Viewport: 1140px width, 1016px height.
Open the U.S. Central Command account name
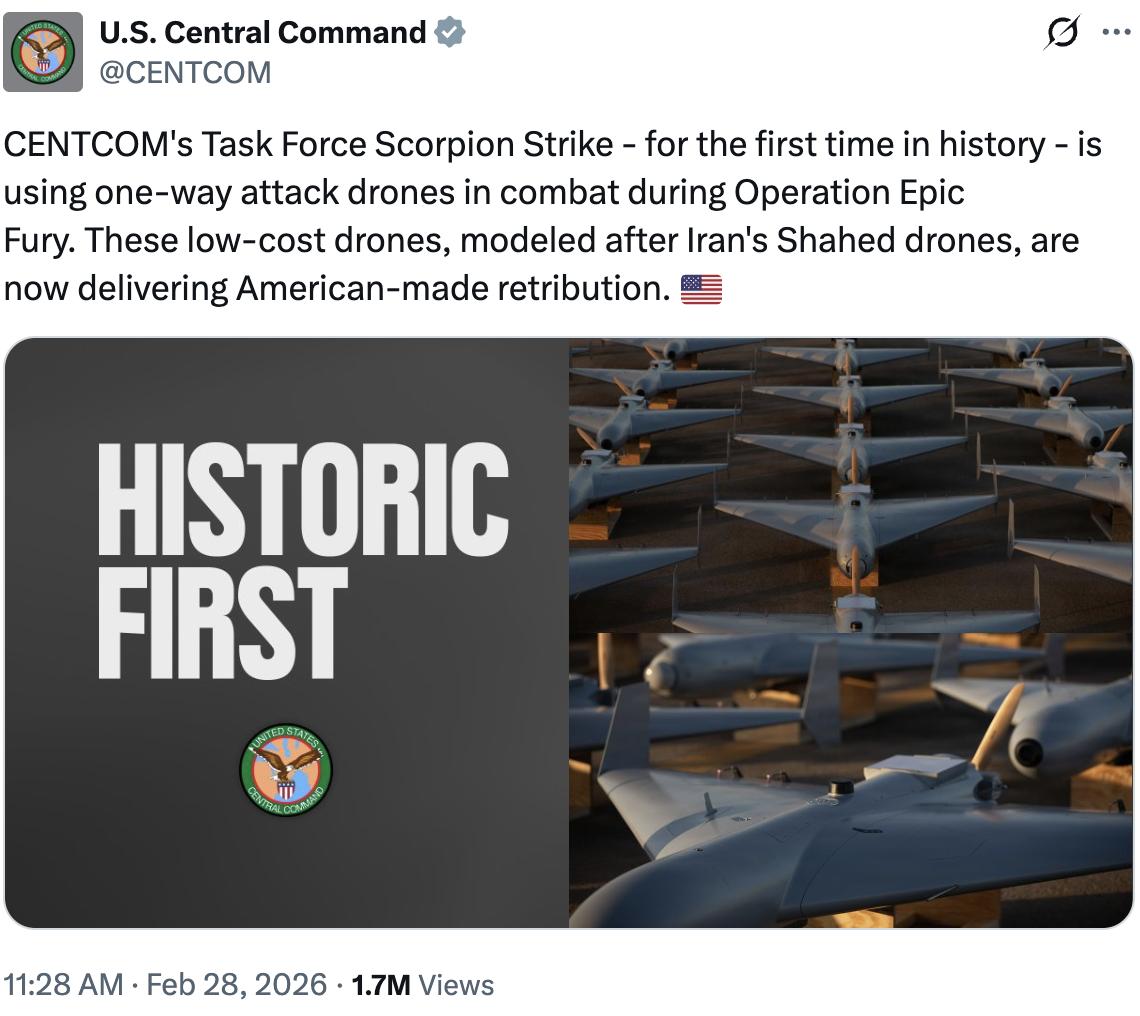coord(262,33)
